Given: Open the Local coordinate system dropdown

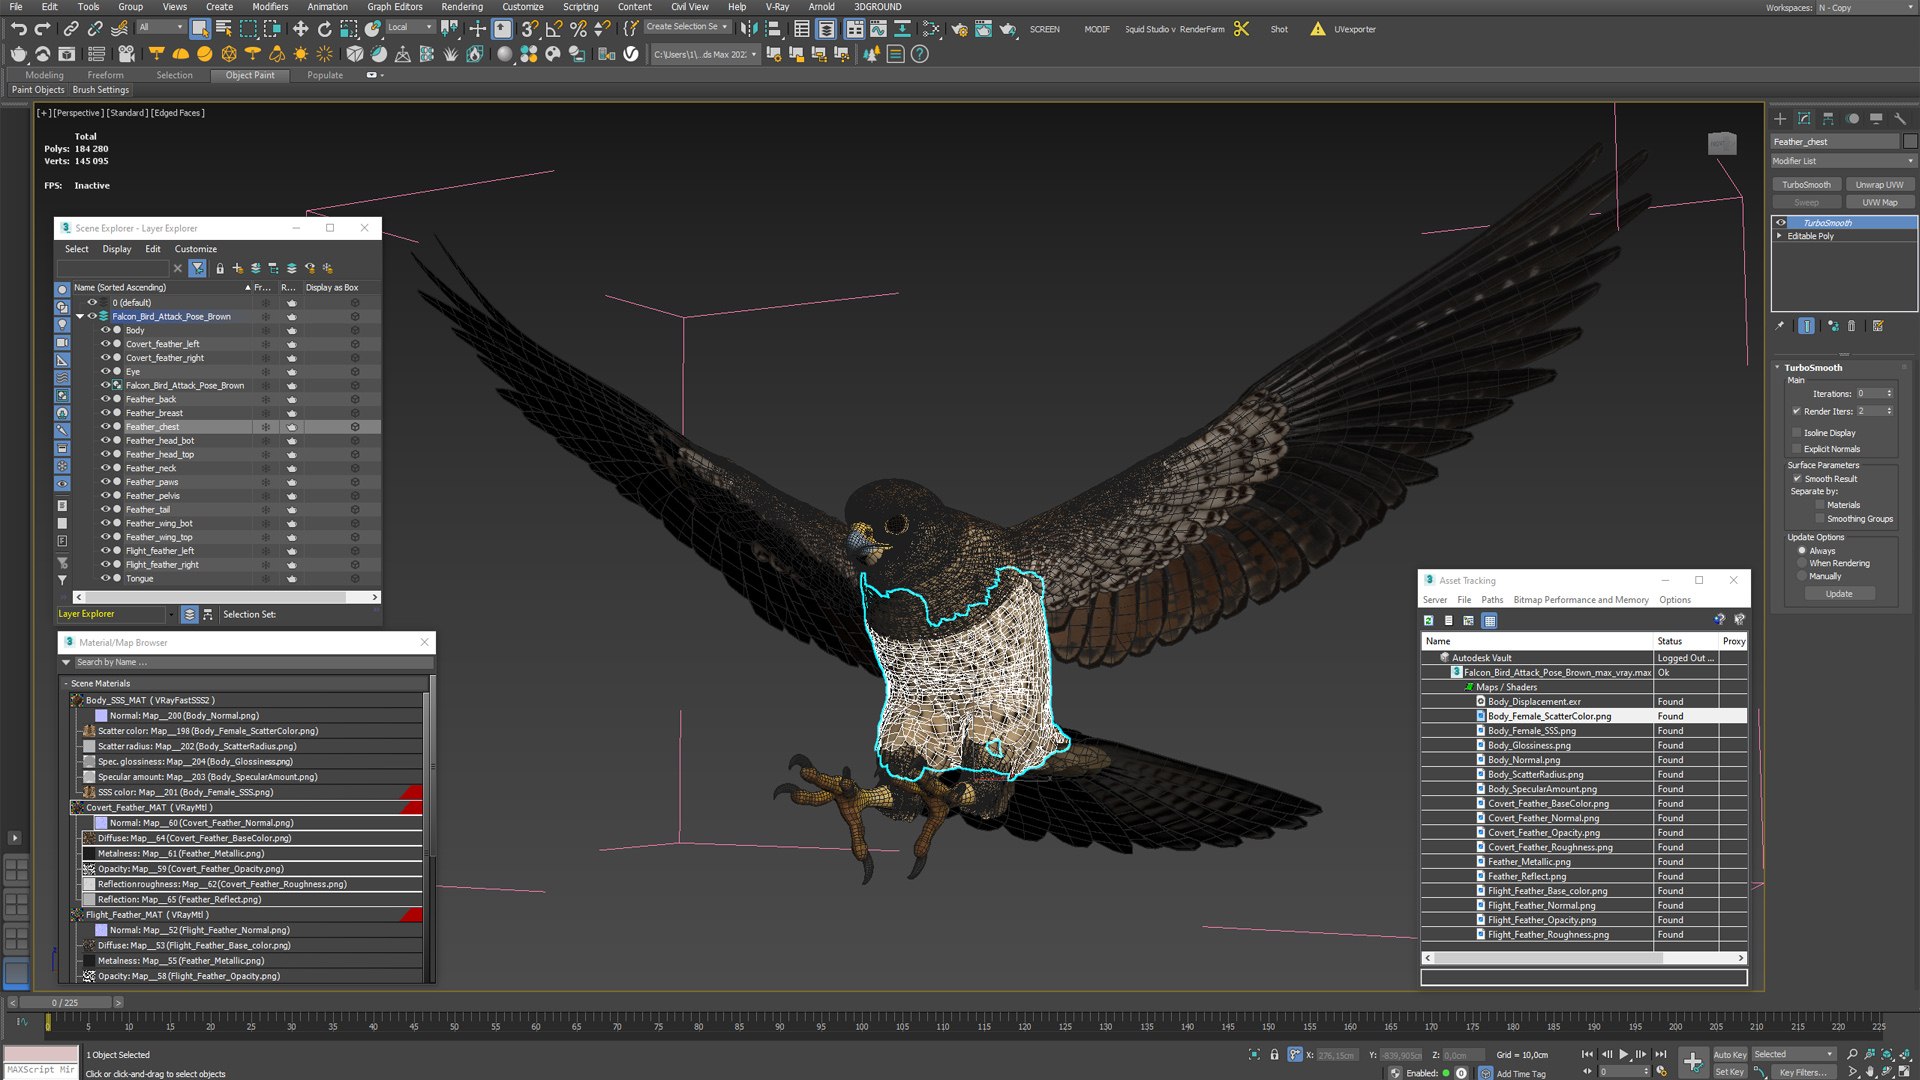Looking at the screenshot, I should point(410,28).
